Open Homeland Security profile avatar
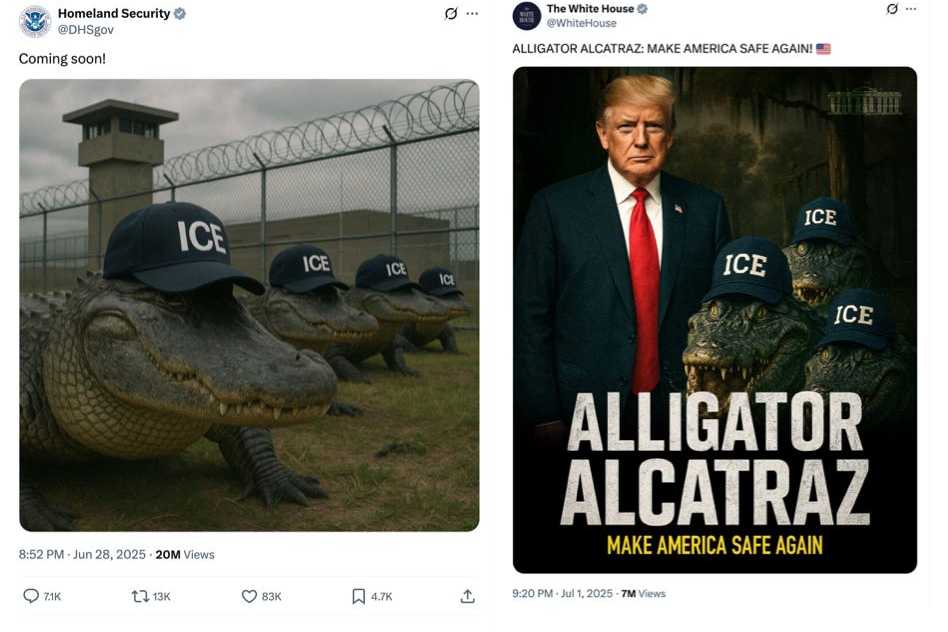This screenshot has height=632, width=948. click(x=35, y=21)
